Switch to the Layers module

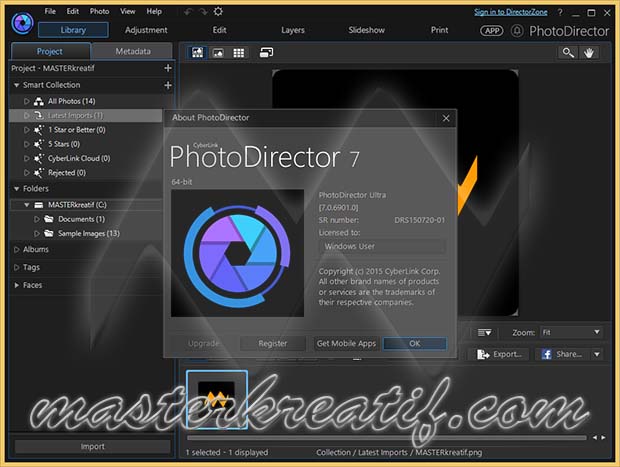pos(293,30)
